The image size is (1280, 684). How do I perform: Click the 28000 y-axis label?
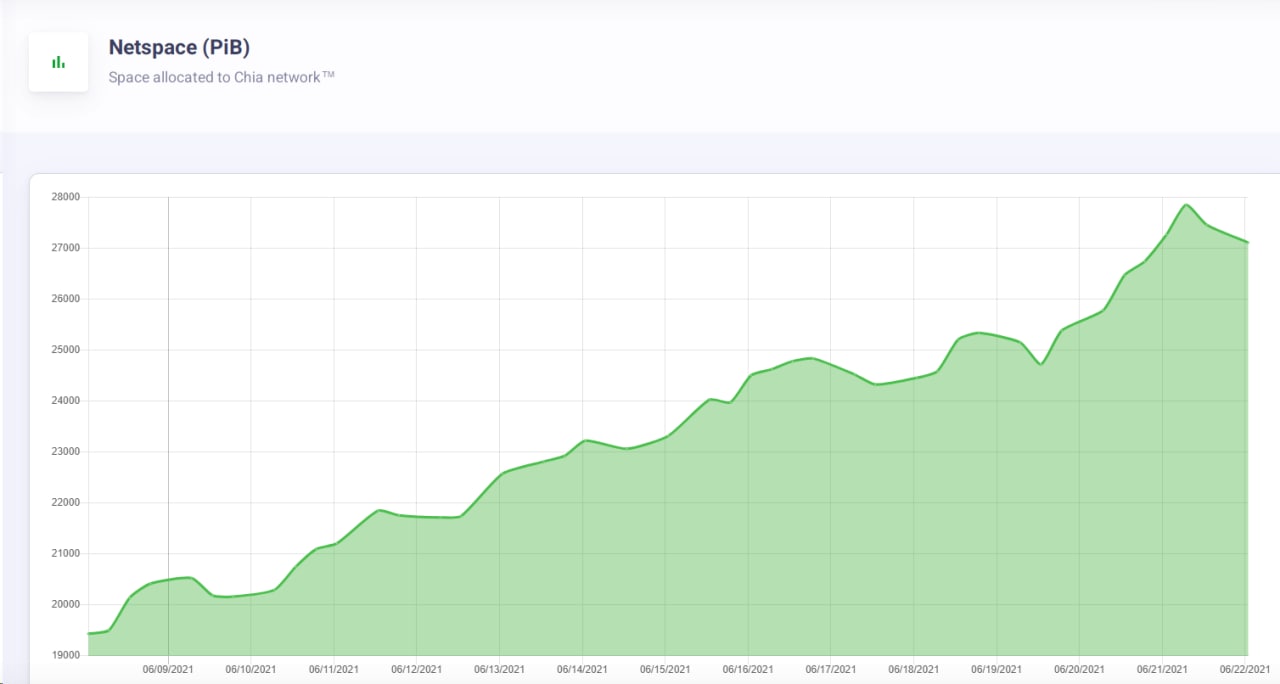coord(65,197)
